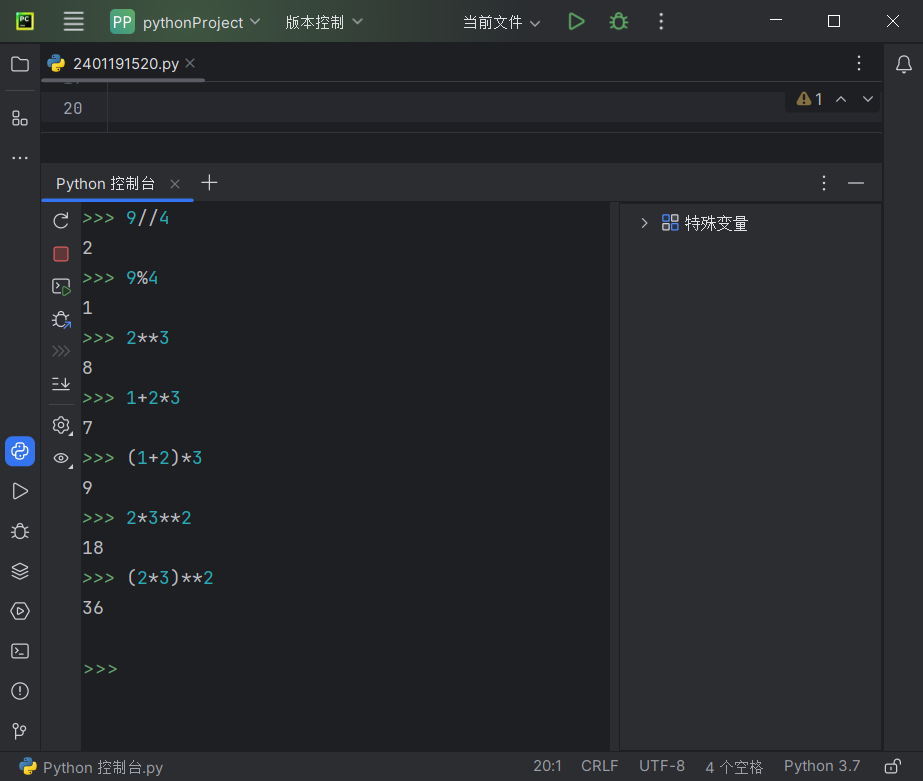Click the console input prompt line
Image resolution: width=923 pixels, height=781 pixels.
click(346, 669)
